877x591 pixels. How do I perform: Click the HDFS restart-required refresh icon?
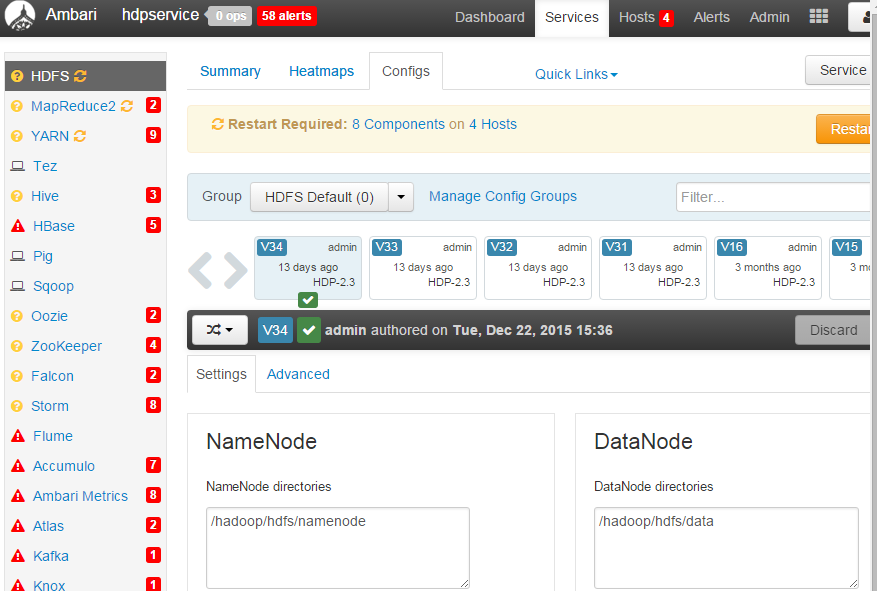coord(81,76)
